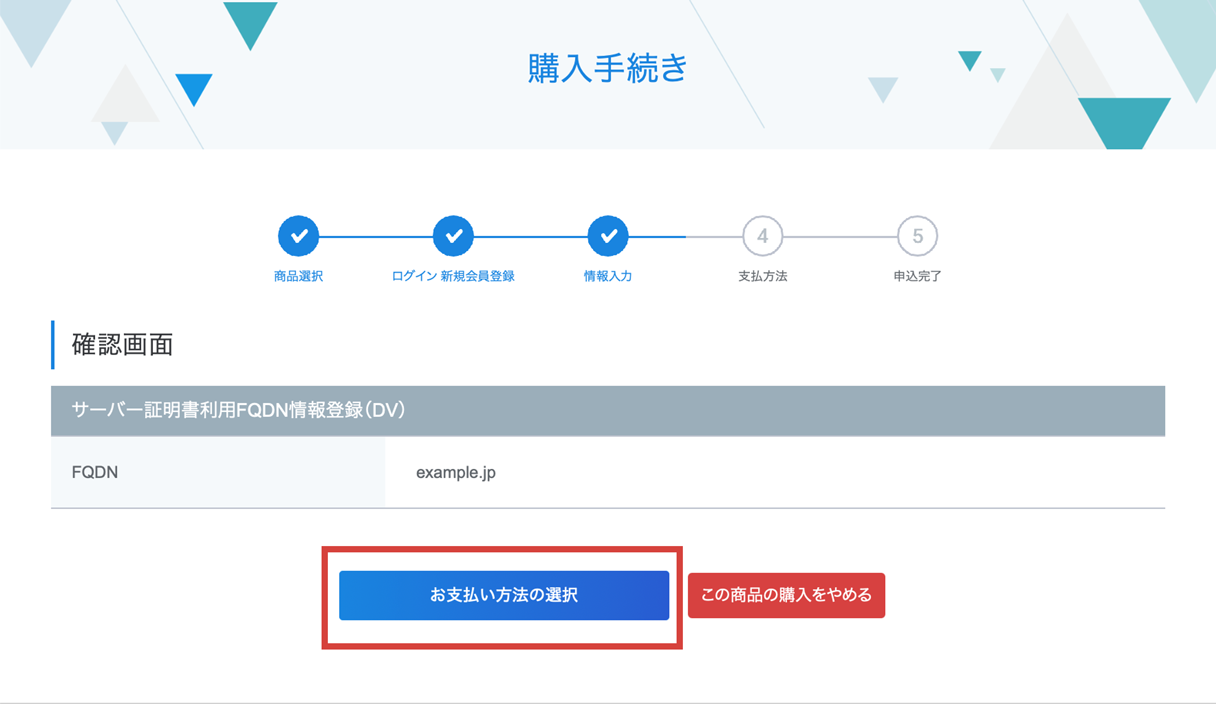Proceed with お支払い方法の選択 button
The width and height of the screenshot is (1216, 704).
click(x=504, y=595)
